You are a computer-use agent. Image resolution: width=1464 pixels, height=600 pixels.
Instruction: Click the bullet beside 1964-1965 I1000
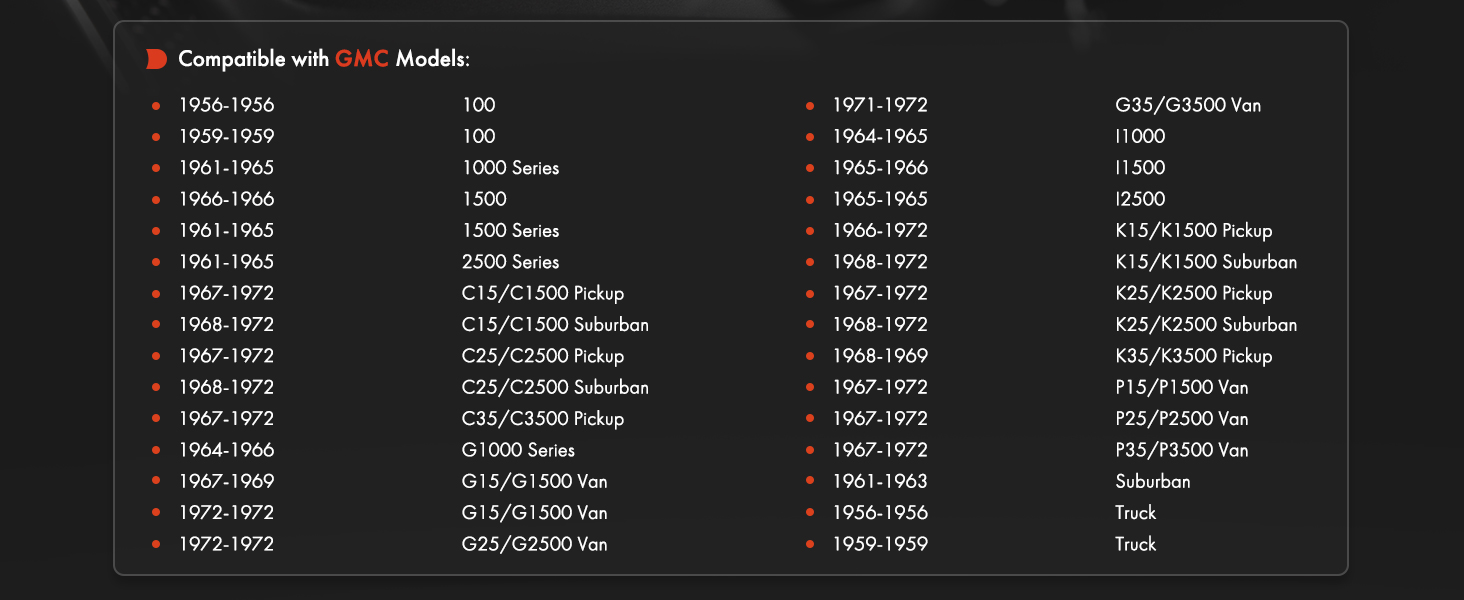810,136
